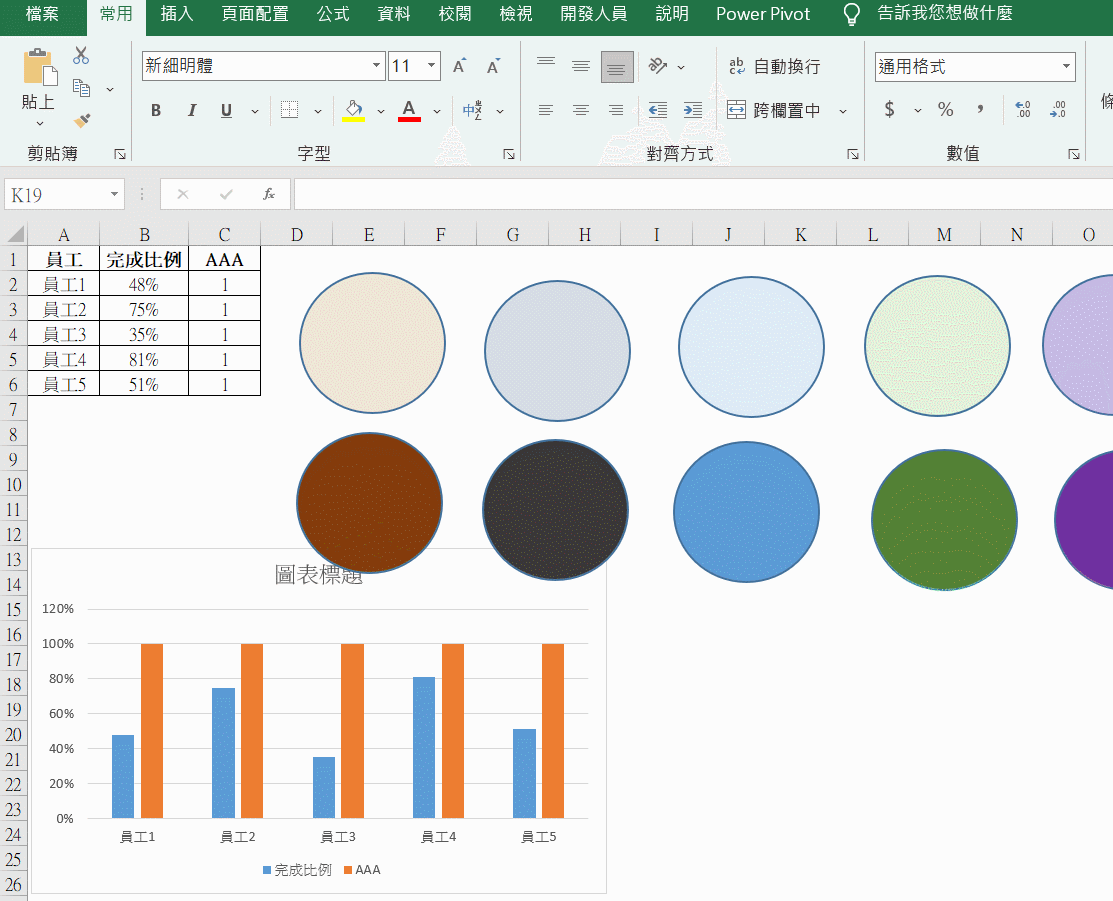The height and width of the screenshot is (901, 1113).
Task: Switch to the 公式 tab
Action: click(333, 14)
